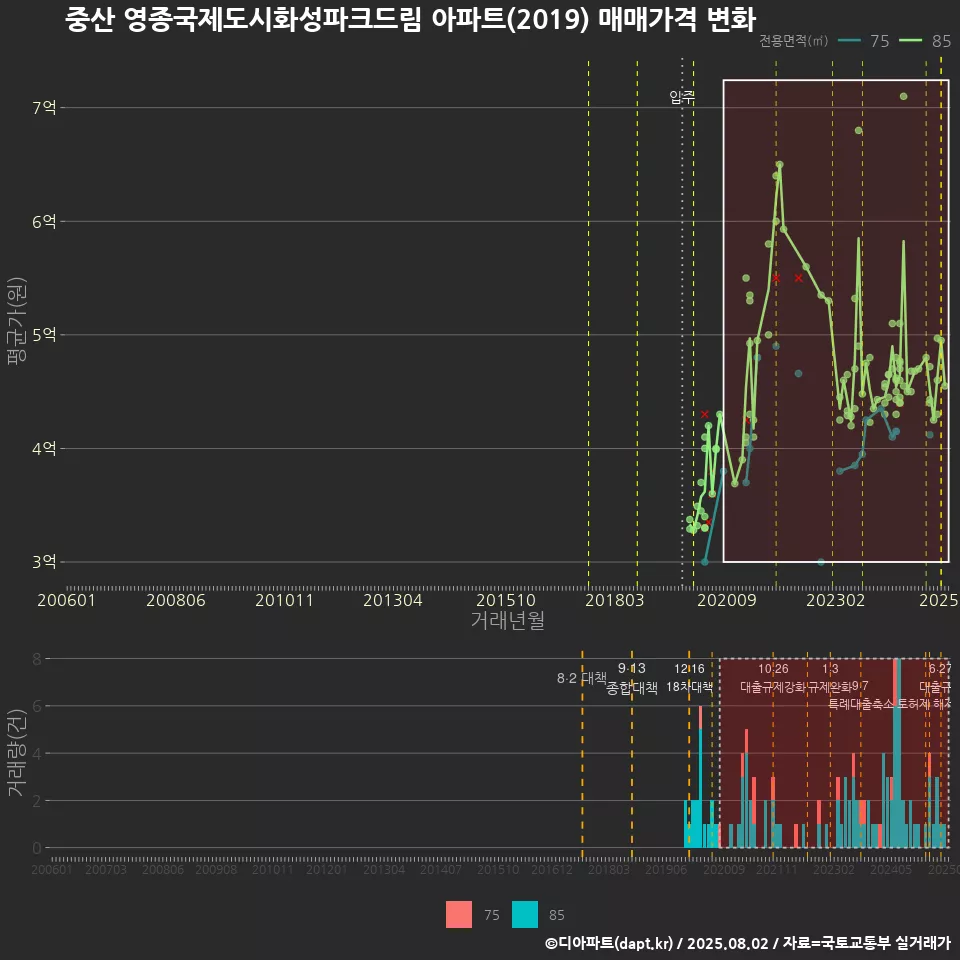The width and height of the screenshot is (960, 960).
Task: Click the green data point near 6.8억
Action: (858, 130)
